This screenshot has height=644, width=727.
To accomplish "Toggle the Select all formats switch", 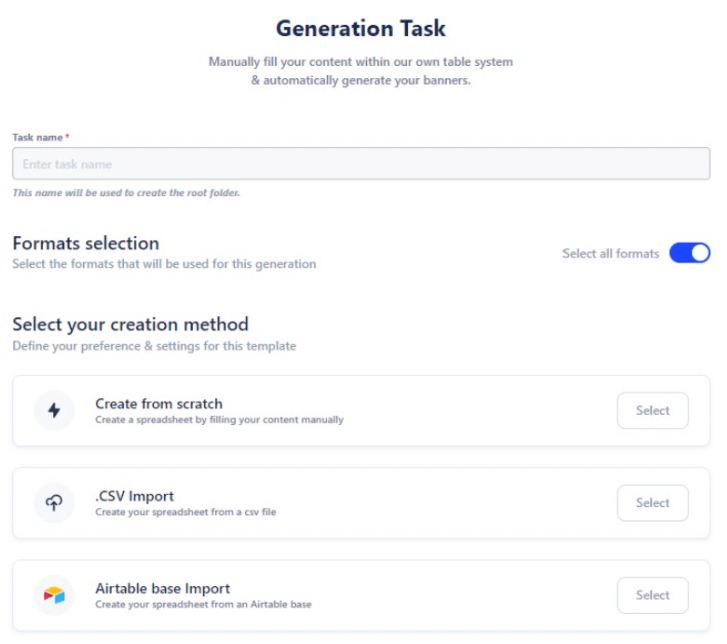I will click(689, 254).
